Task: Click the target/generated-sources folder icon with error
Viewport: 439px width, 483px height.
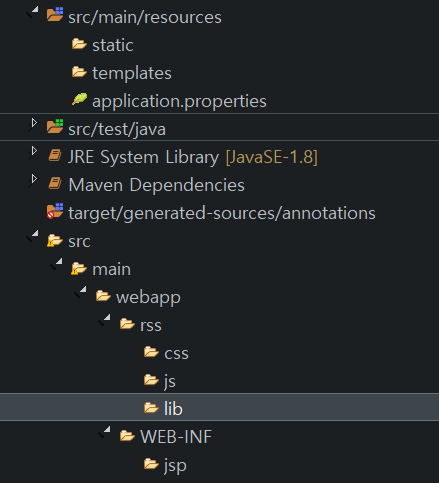Action: tap(55, 211)
